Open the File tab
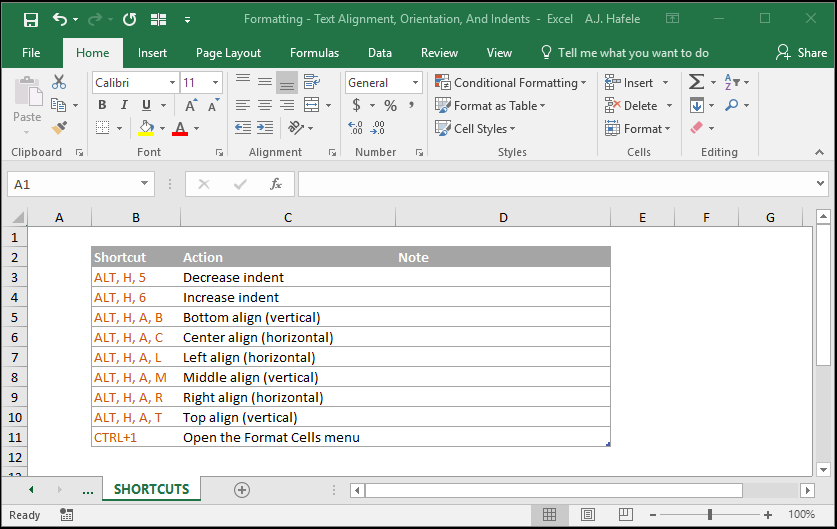 pos(31,53)
